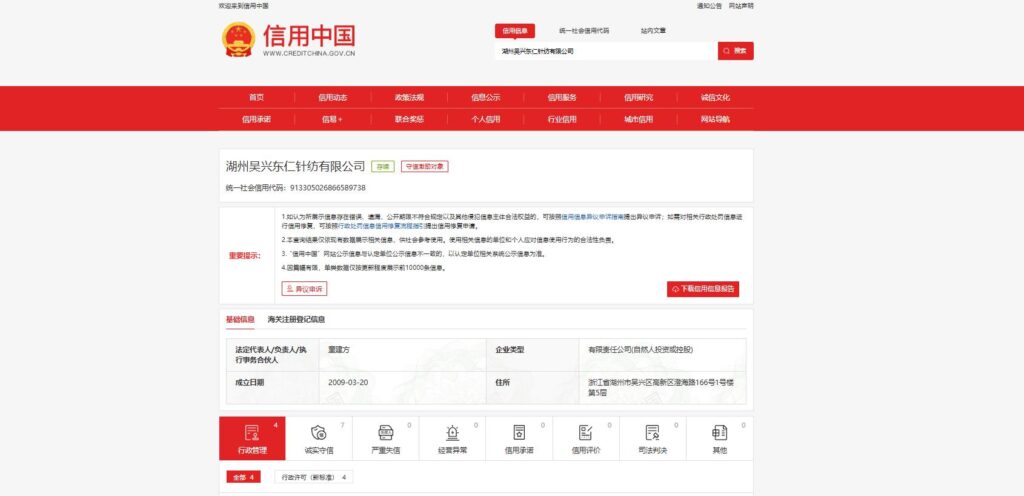Select the 信用评价 edit icon

(586, 432)
